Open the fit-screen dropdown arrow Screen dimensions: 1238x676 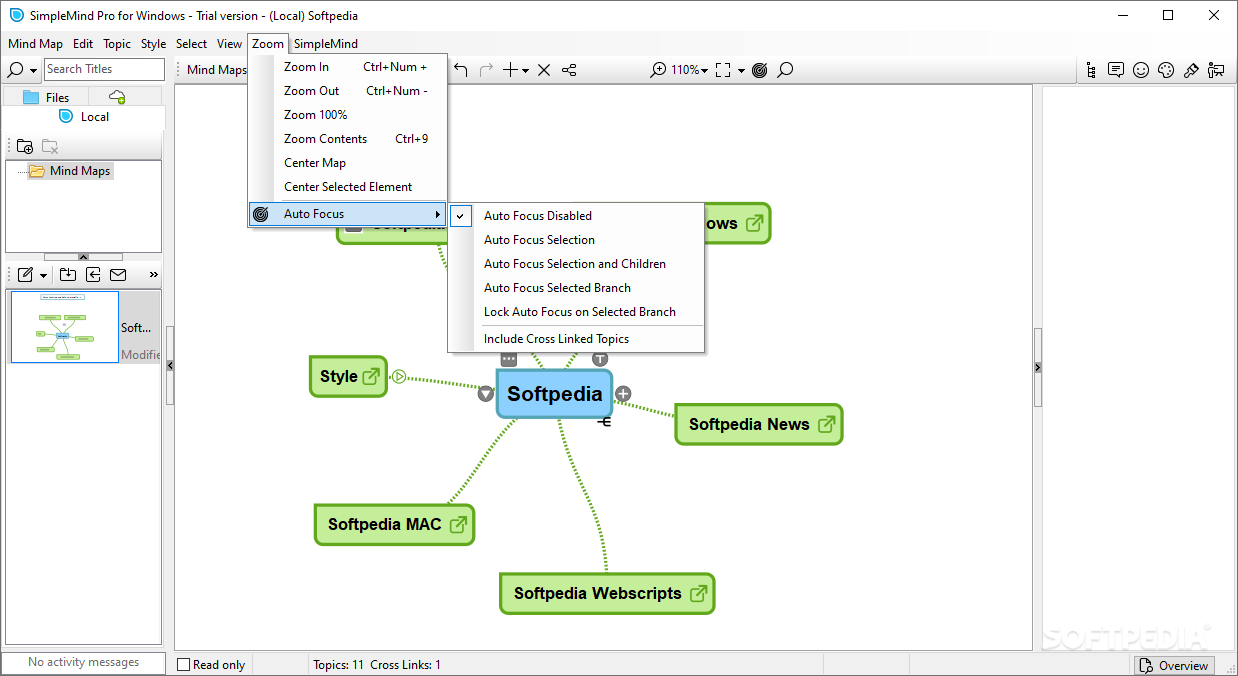click(x=741, y=70)
